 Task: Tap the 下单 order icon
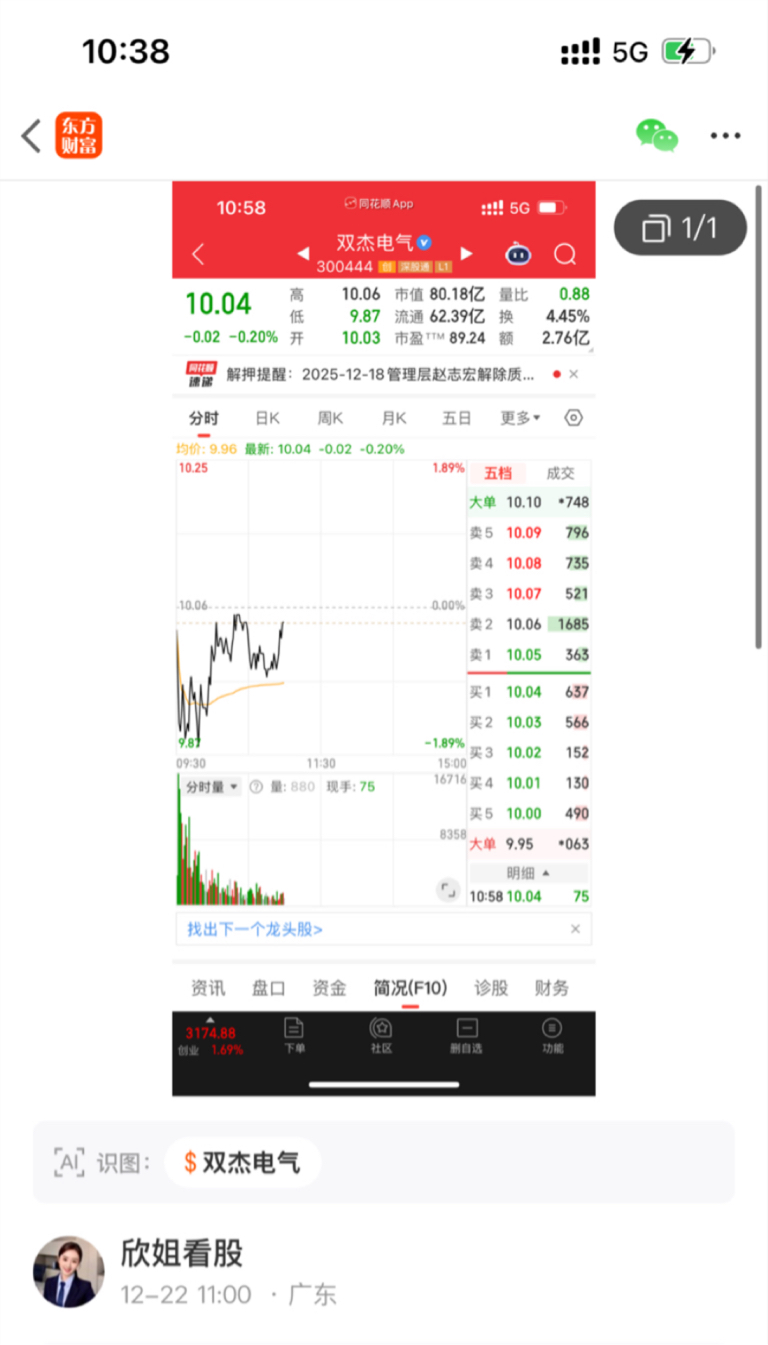(294, 1036)
